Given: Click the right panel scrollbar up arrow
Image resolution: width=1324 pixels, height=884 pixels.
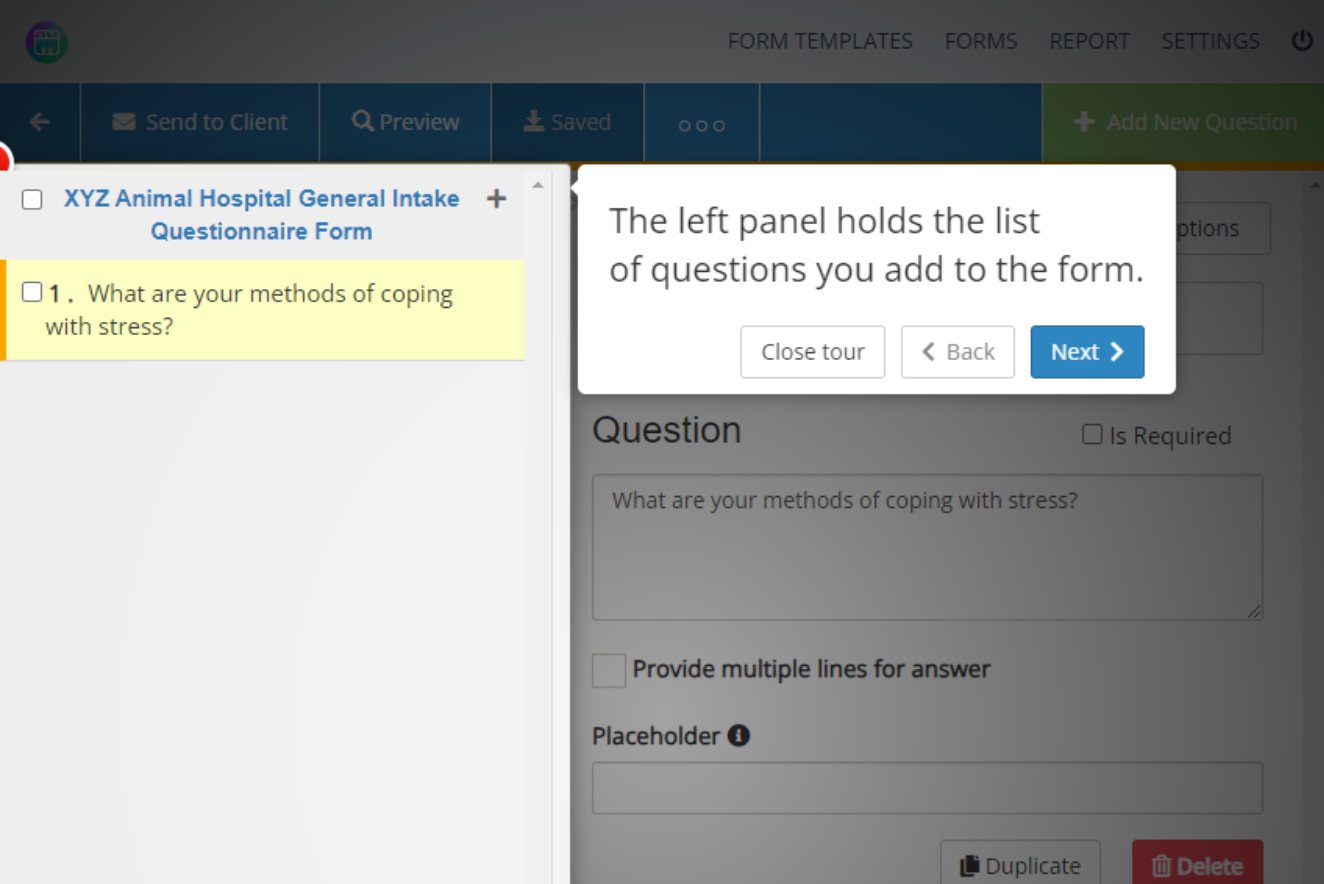Looking at the screenshot, I should pos(1316,183).
